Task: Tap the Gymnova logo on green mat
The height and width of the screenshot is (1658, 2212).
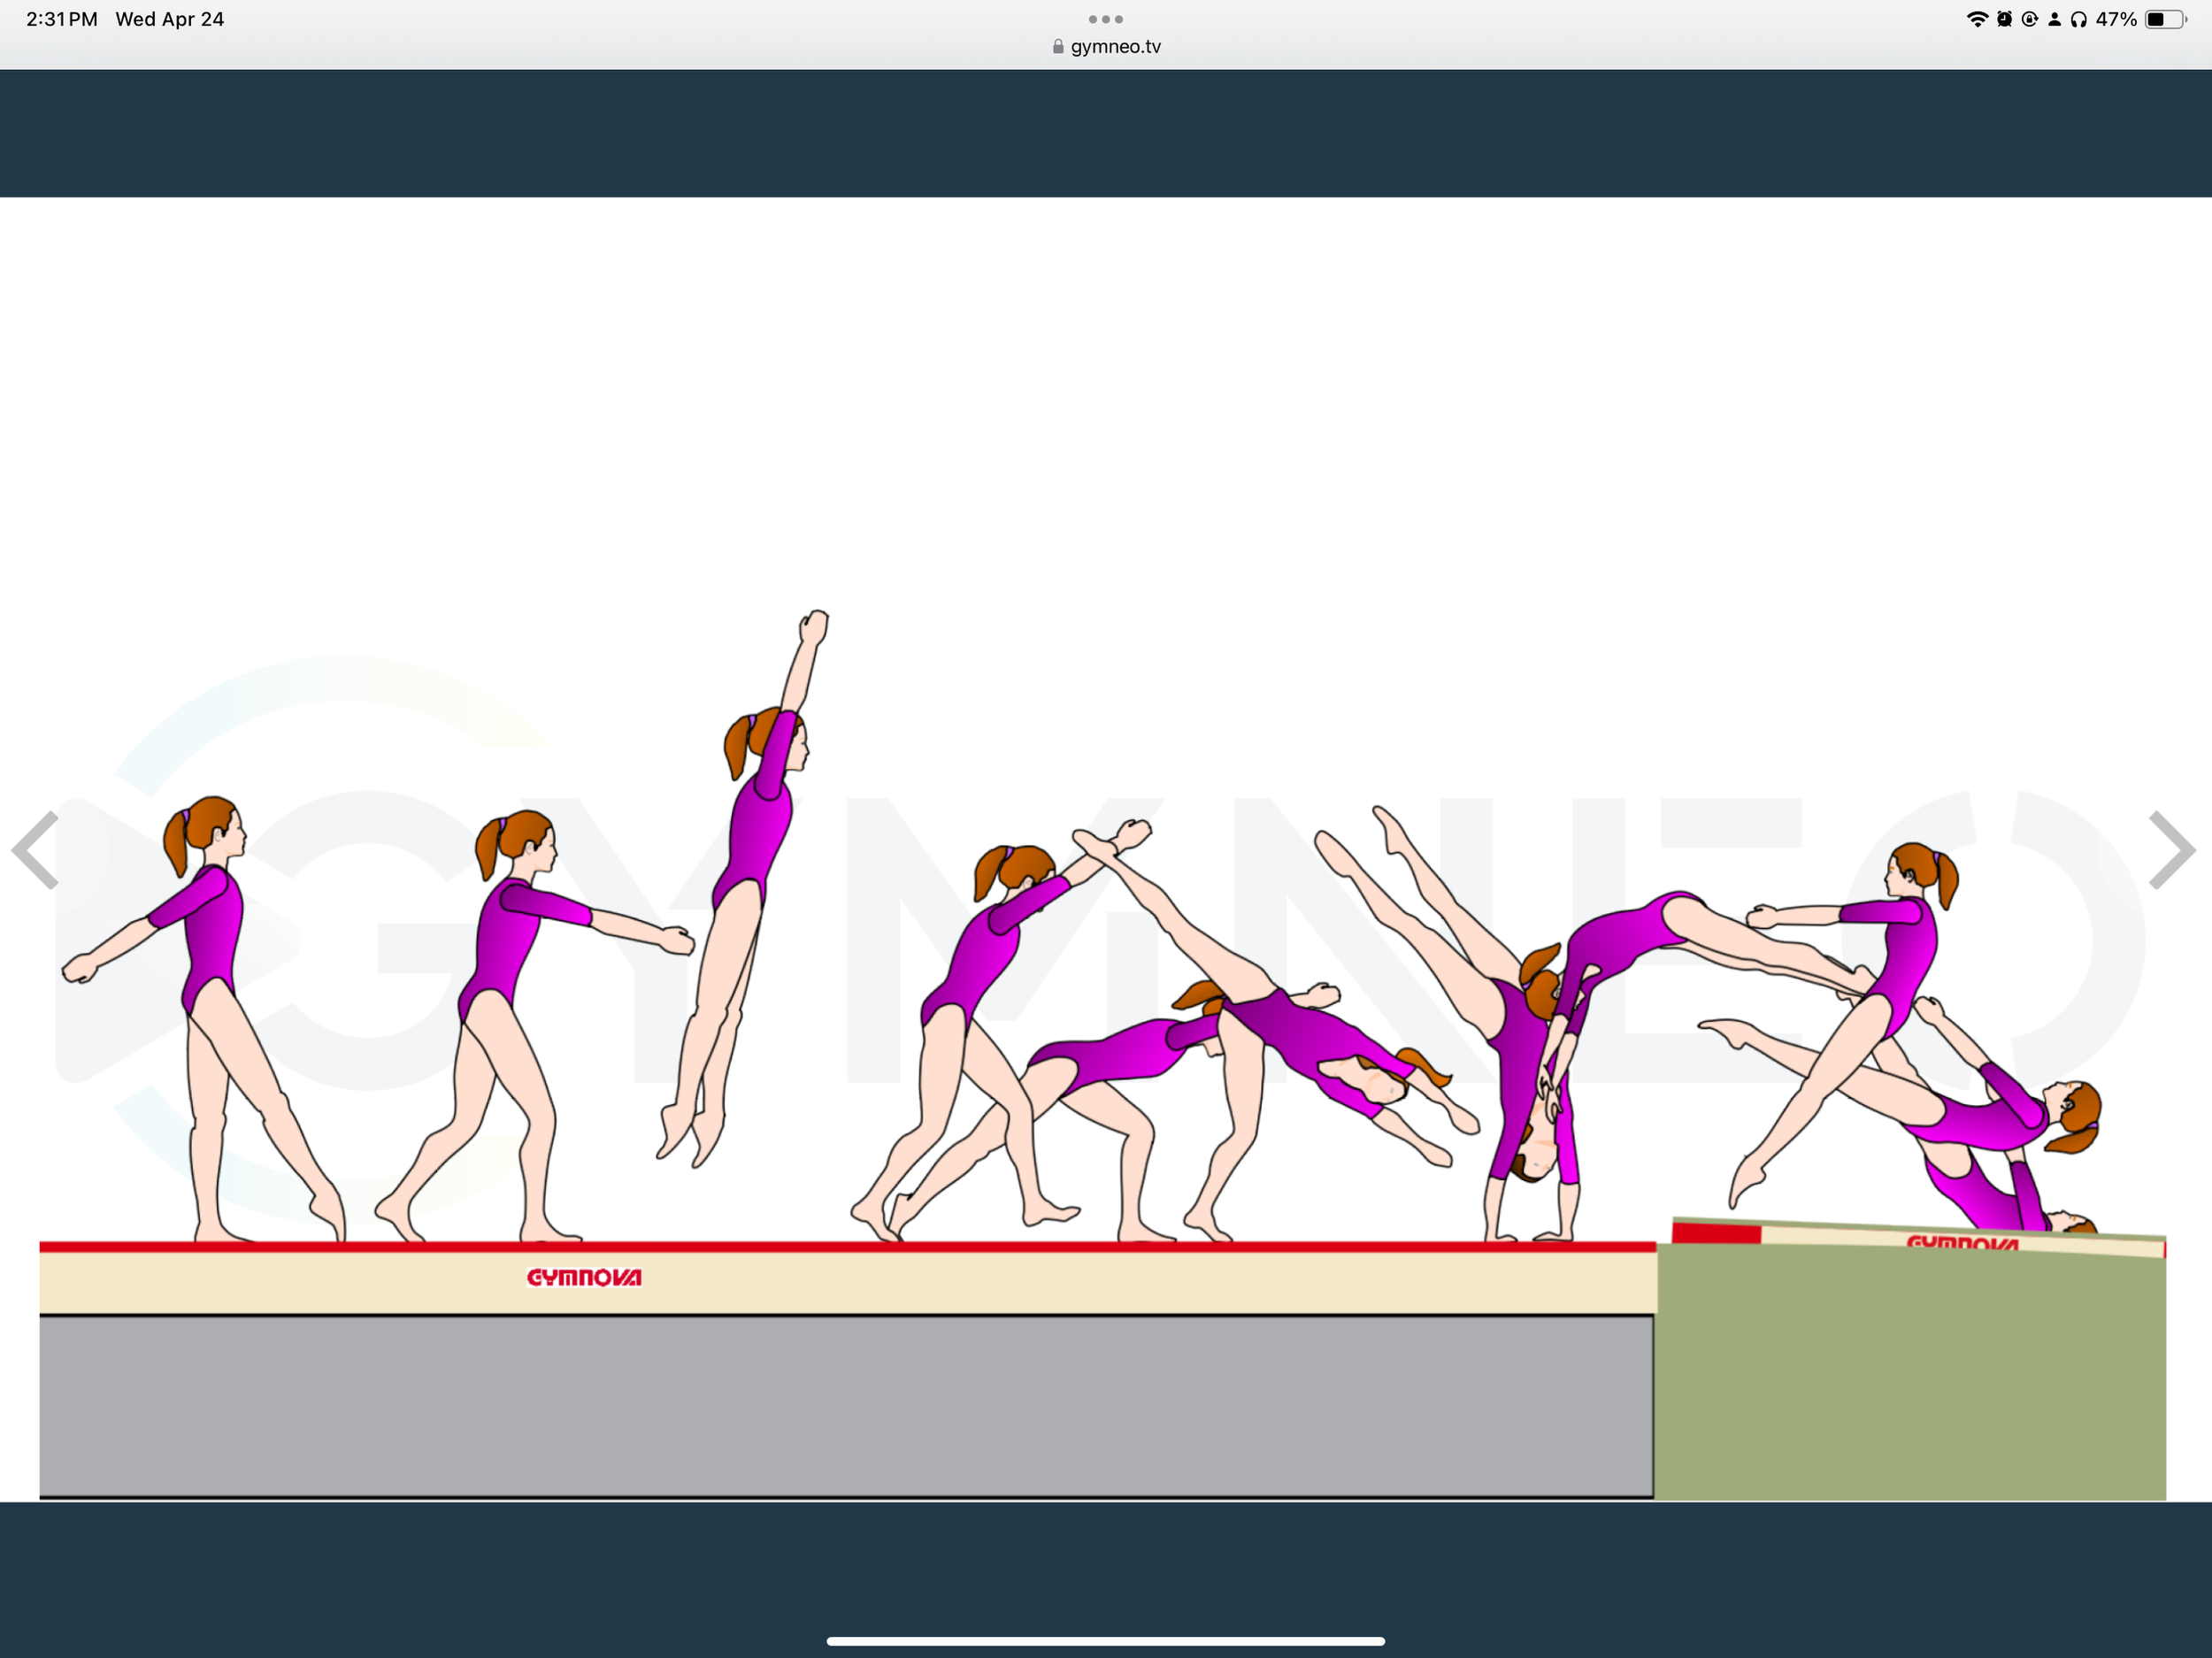Action: tap(1962, 1243)
